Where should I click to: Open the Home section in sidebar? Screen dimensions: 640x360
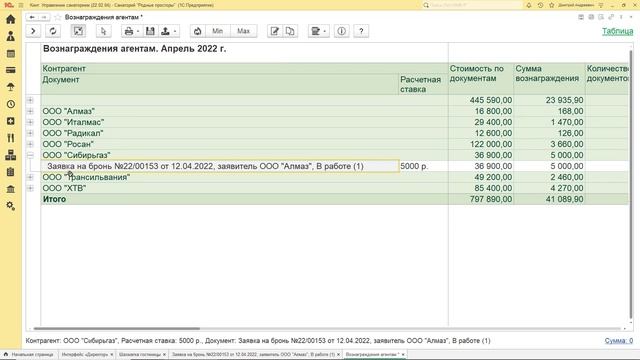coord(11,19)
